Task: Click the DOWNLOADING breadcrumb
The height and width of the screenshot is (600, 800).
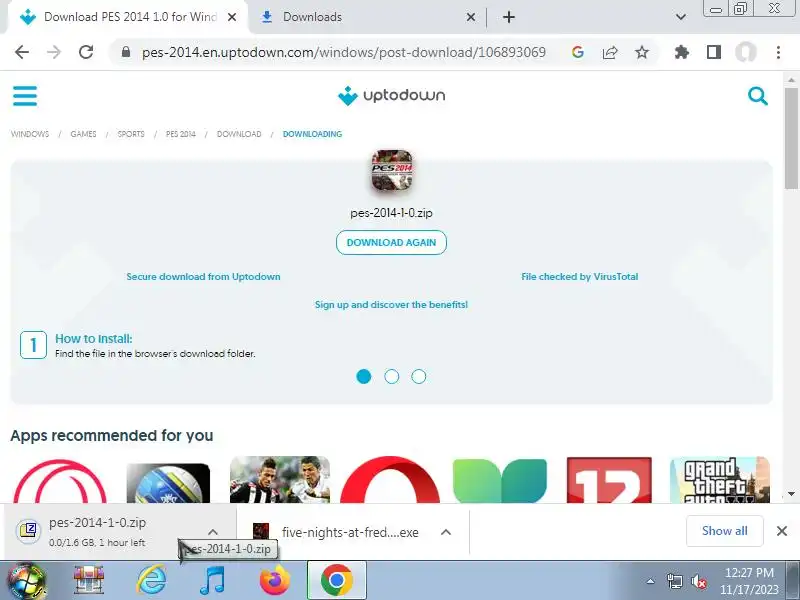Action: [312, 134]
